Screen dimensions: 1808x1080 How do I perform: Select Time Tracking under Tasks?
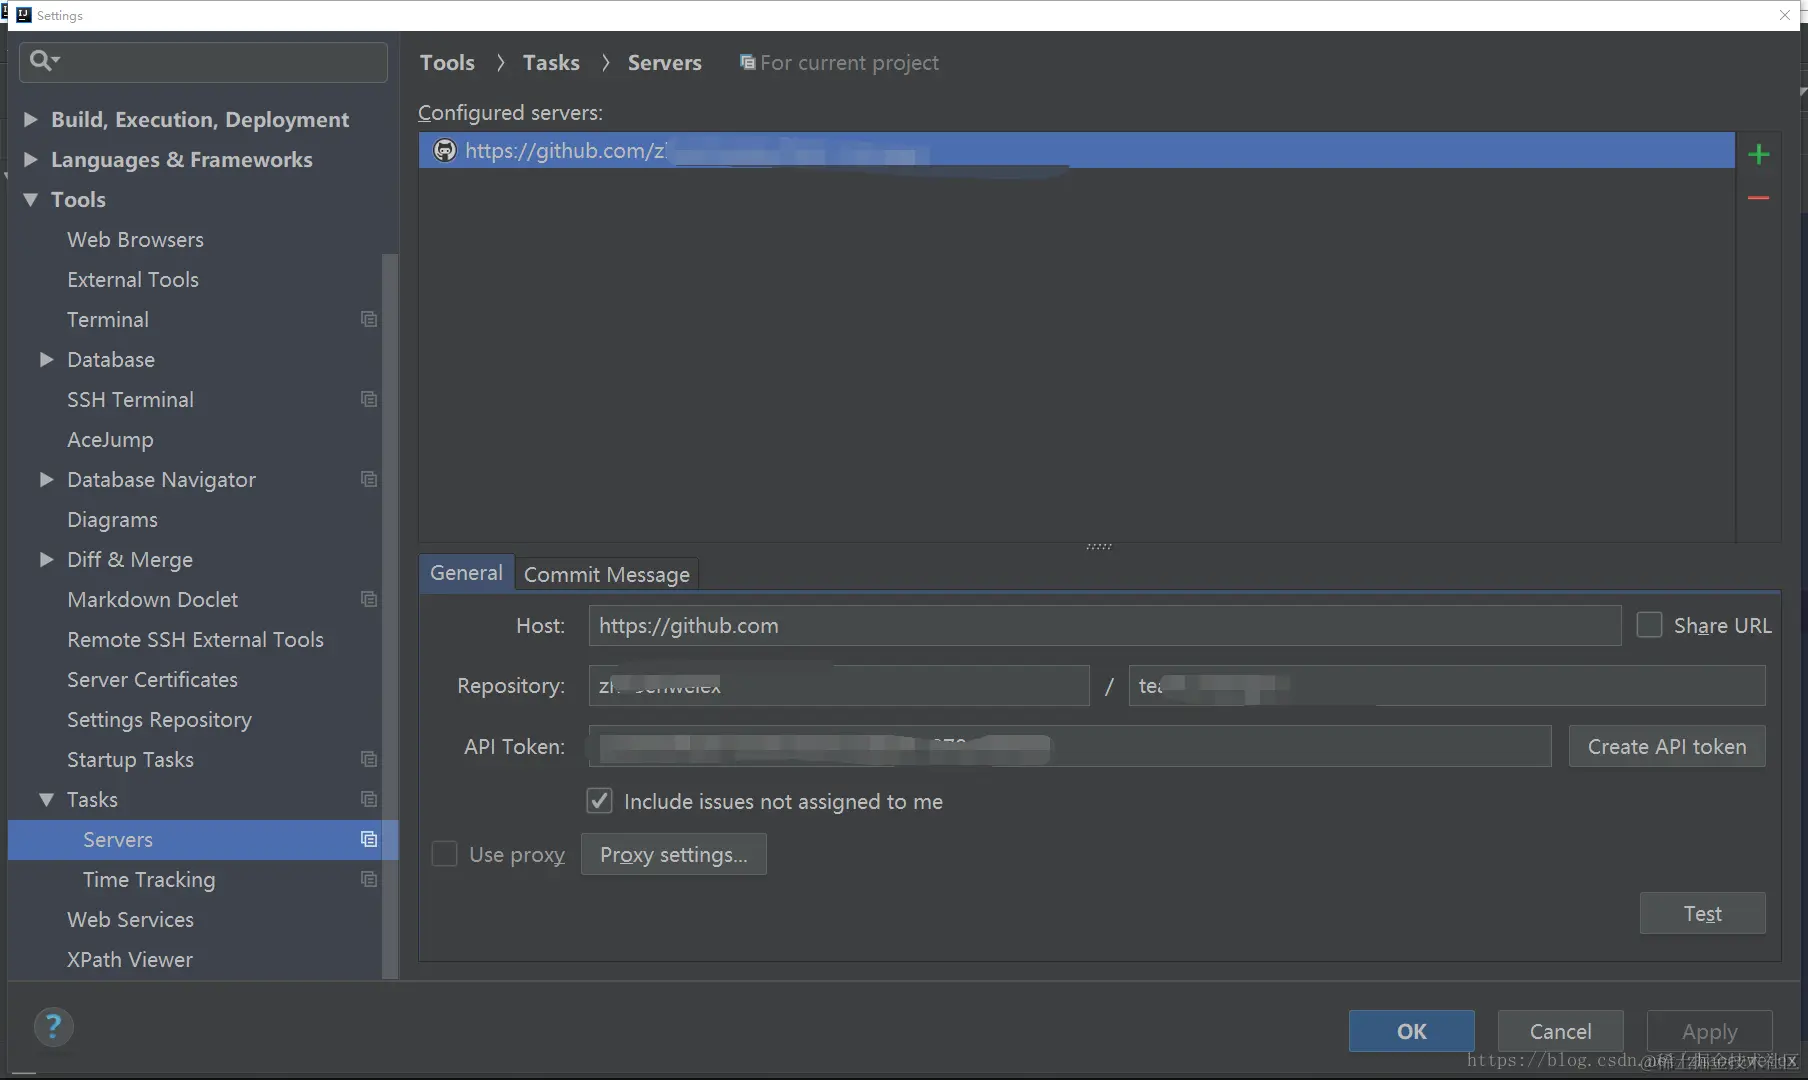(149, 879)
